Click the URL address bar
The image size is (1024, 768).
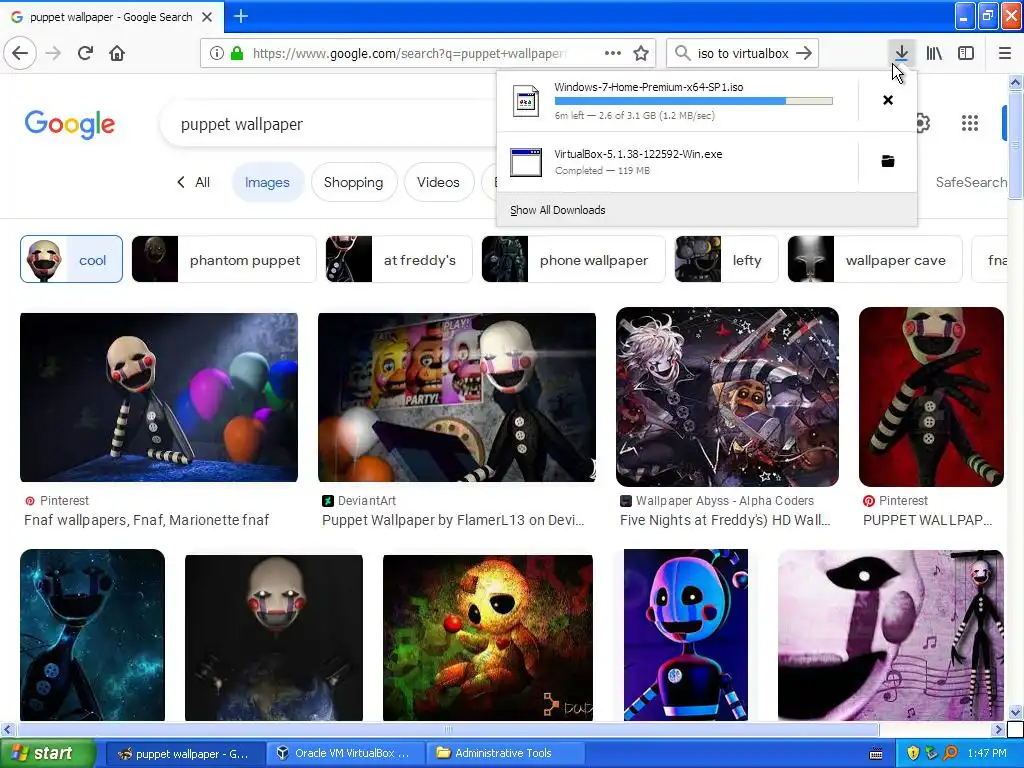click(428, 53)
